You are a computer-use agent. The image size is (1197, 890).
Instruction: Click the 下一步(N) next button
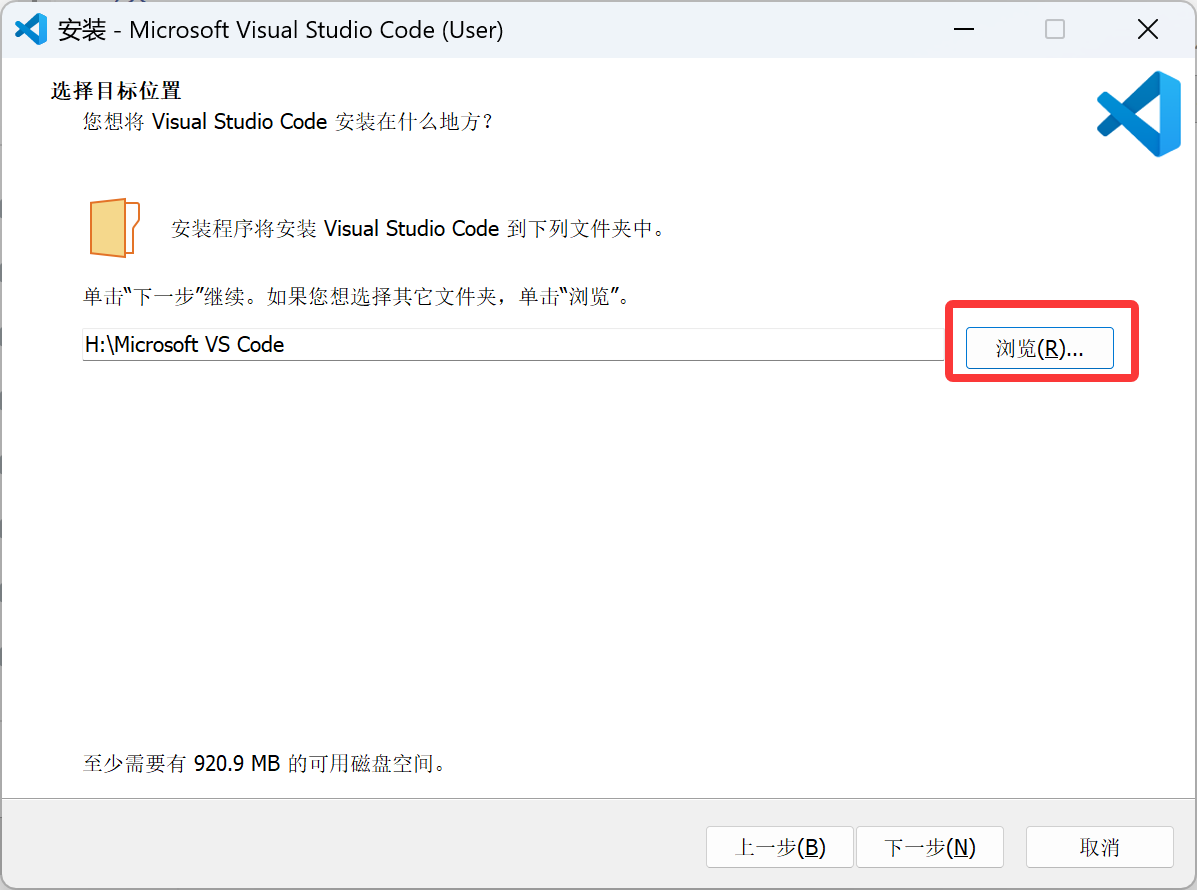tap(930, 847)
